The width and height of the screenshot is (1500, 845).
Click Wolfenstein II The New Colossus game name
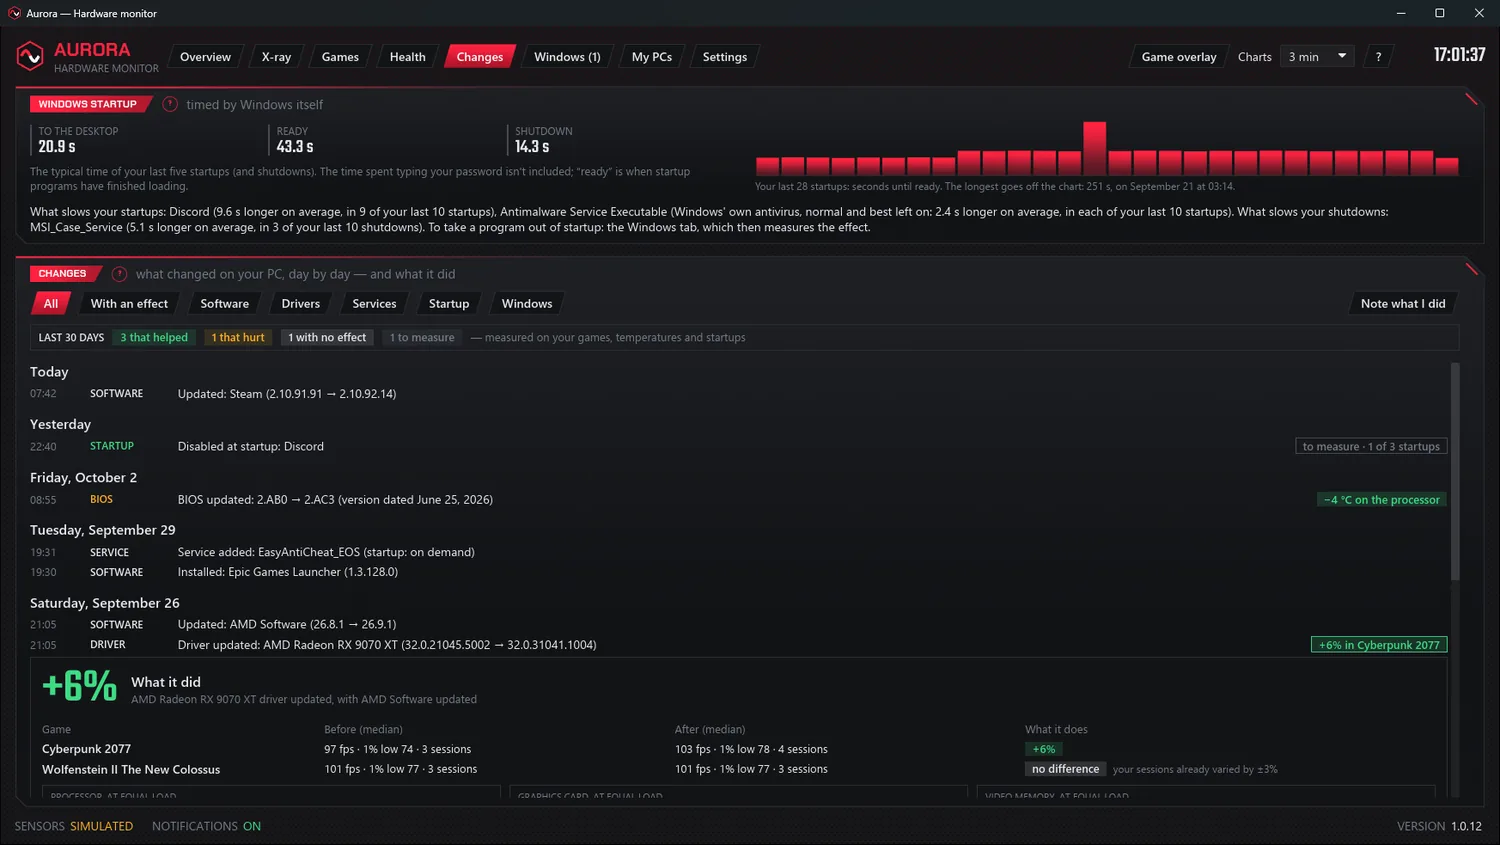(x=131, y=770)
